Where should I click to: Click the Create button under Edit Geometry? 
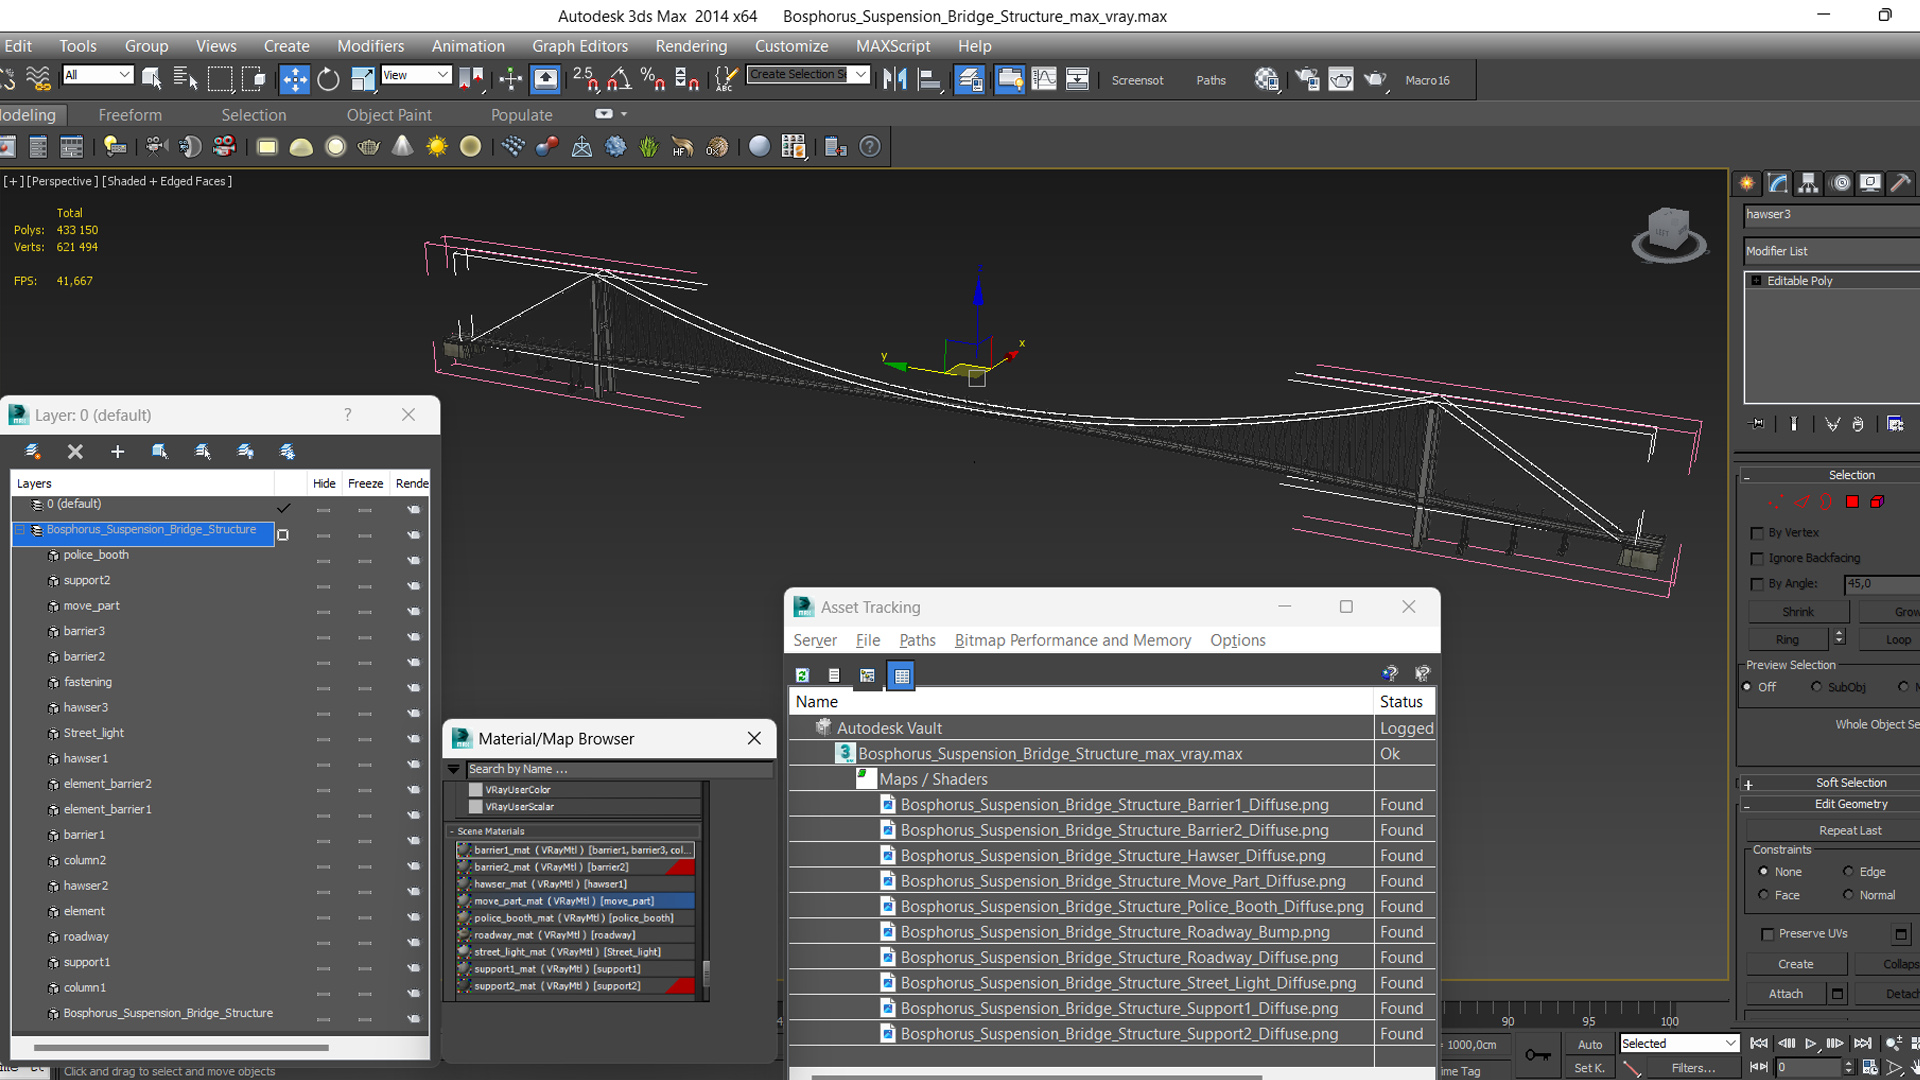coord(1795,965)
